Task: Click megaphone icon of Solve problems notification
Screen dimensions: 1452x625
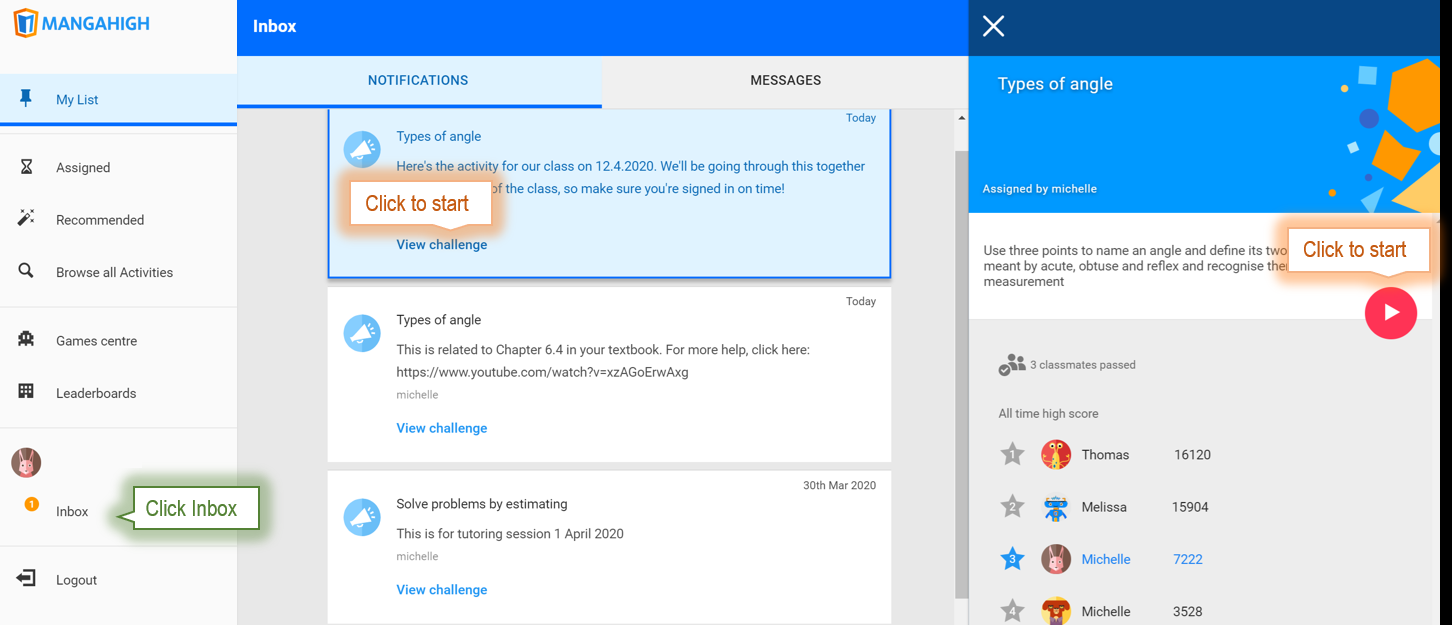Action: pyautogui.click(x=362, y=517)
